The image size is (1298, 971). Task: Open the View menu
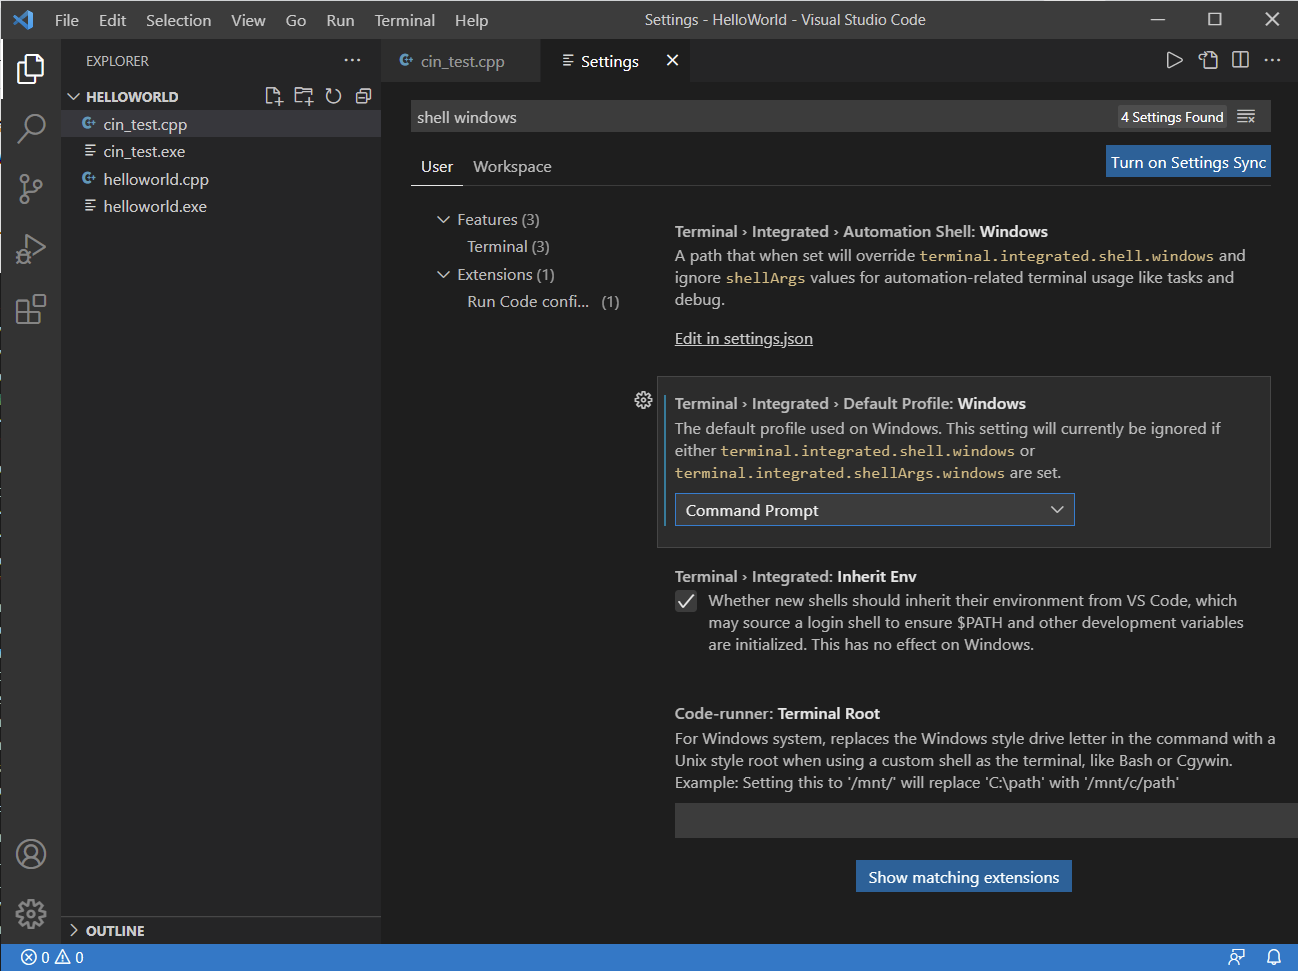[248, 20]
